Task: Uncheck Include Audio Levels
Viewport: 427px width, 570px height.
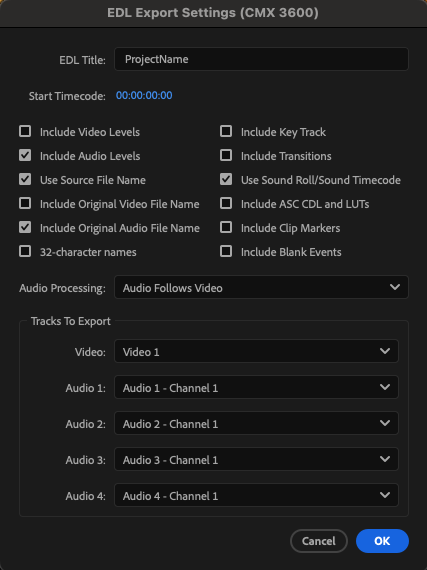Action: 25,155
